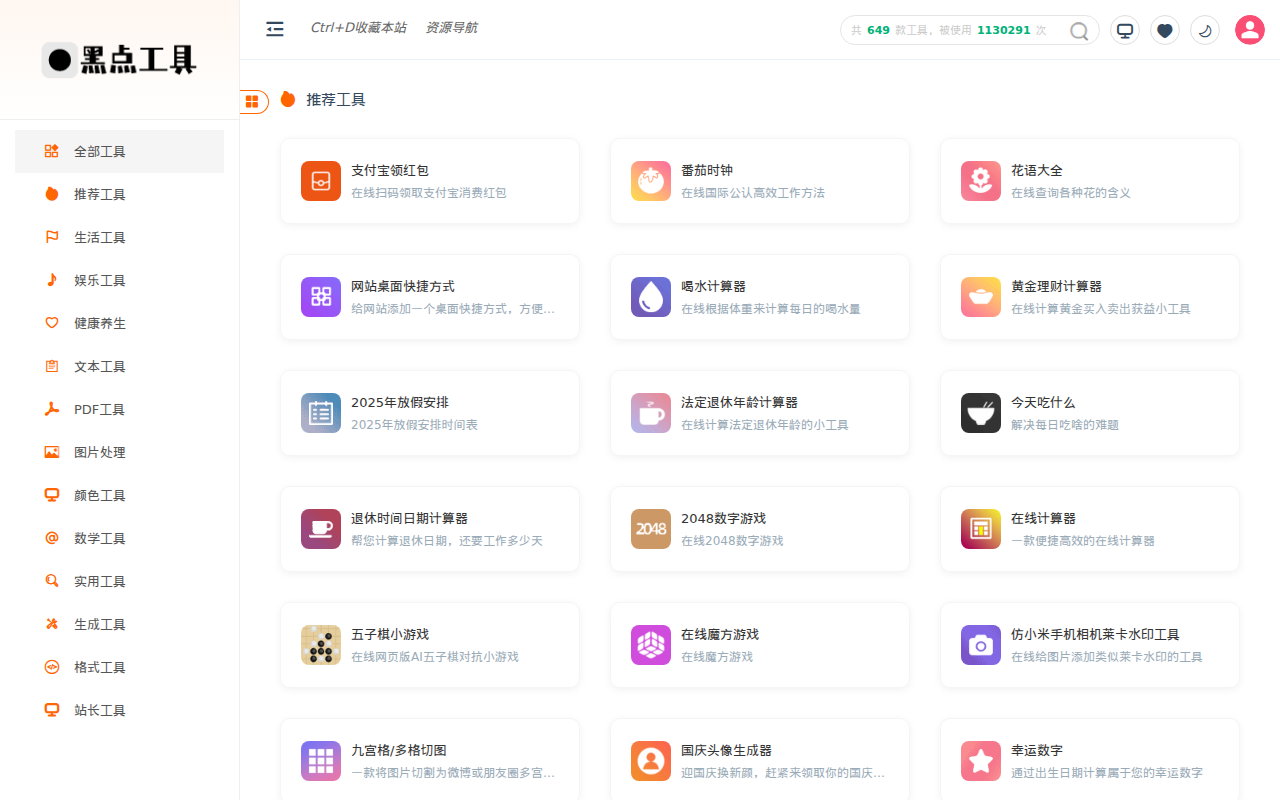
Task: Open the 番茄时钟 tomato timer tool icon
Action: click(650, 181)
